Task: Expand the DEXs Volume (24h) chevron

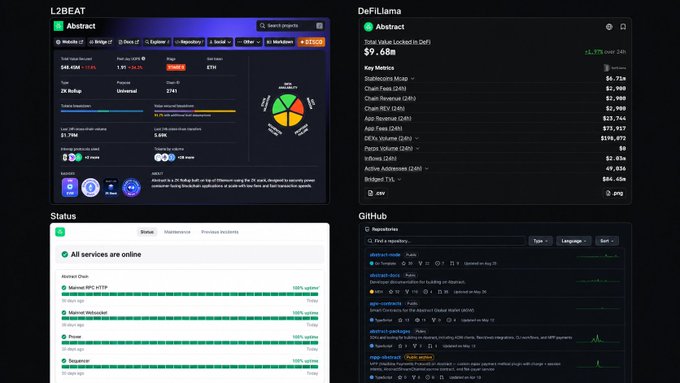Action: click(417, 139)
